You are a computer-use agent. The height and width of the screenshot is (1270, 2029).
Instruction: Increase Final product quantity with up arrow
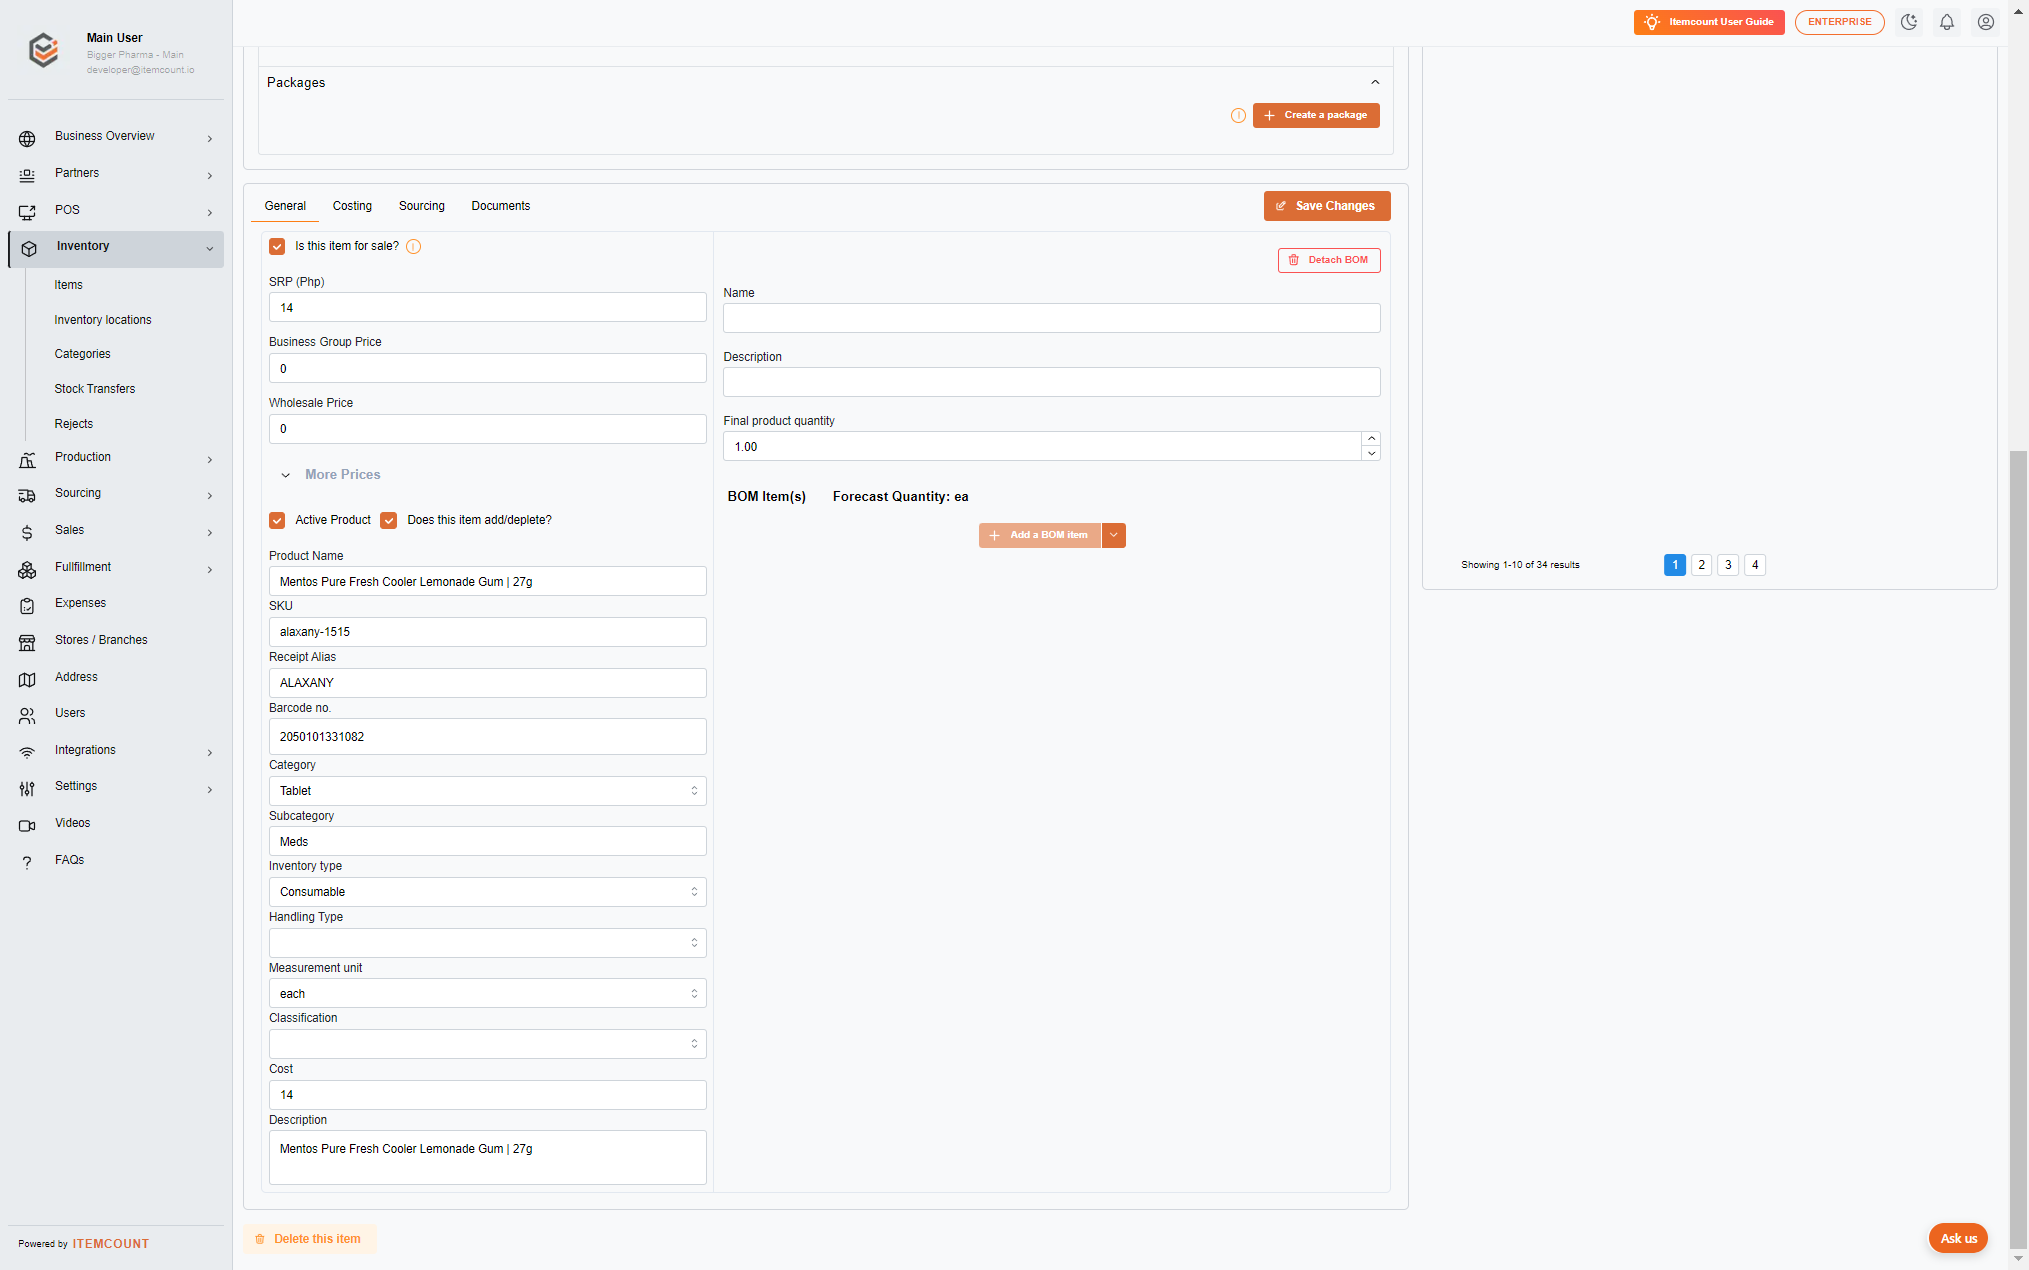pos(1372,439)
